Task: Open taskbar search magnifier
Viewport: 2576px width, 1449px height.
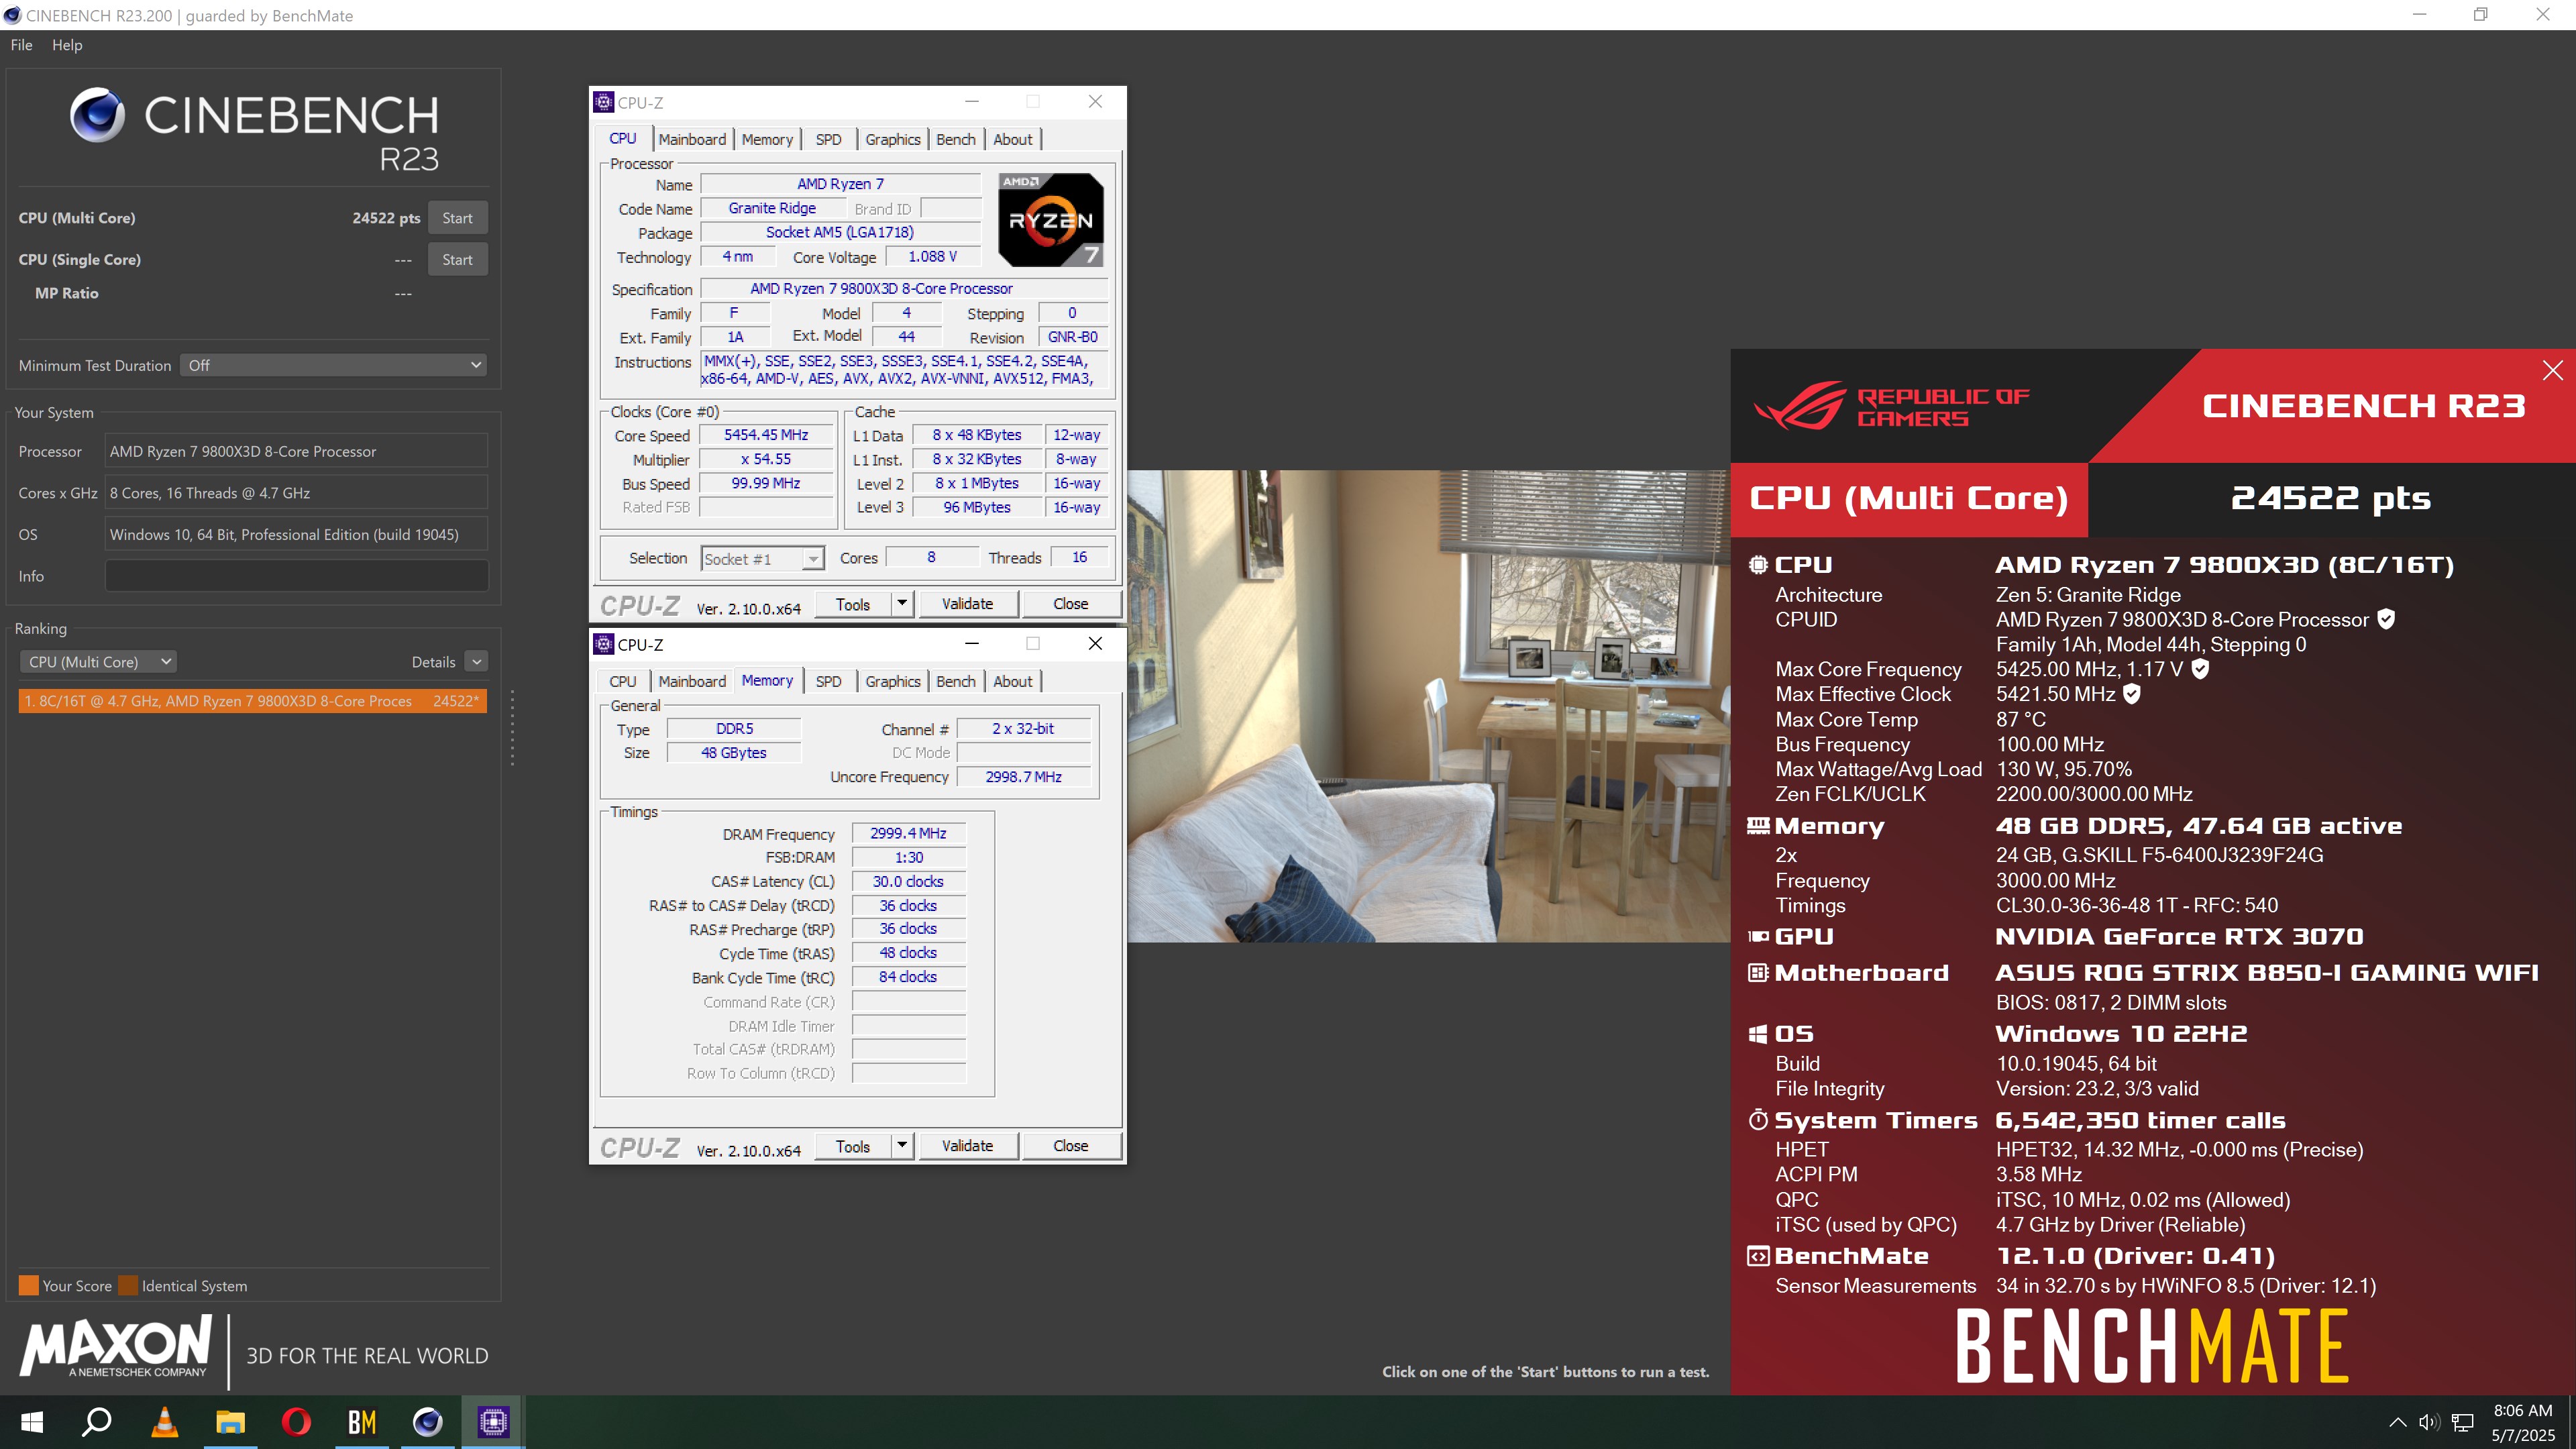Action: 97,1422
